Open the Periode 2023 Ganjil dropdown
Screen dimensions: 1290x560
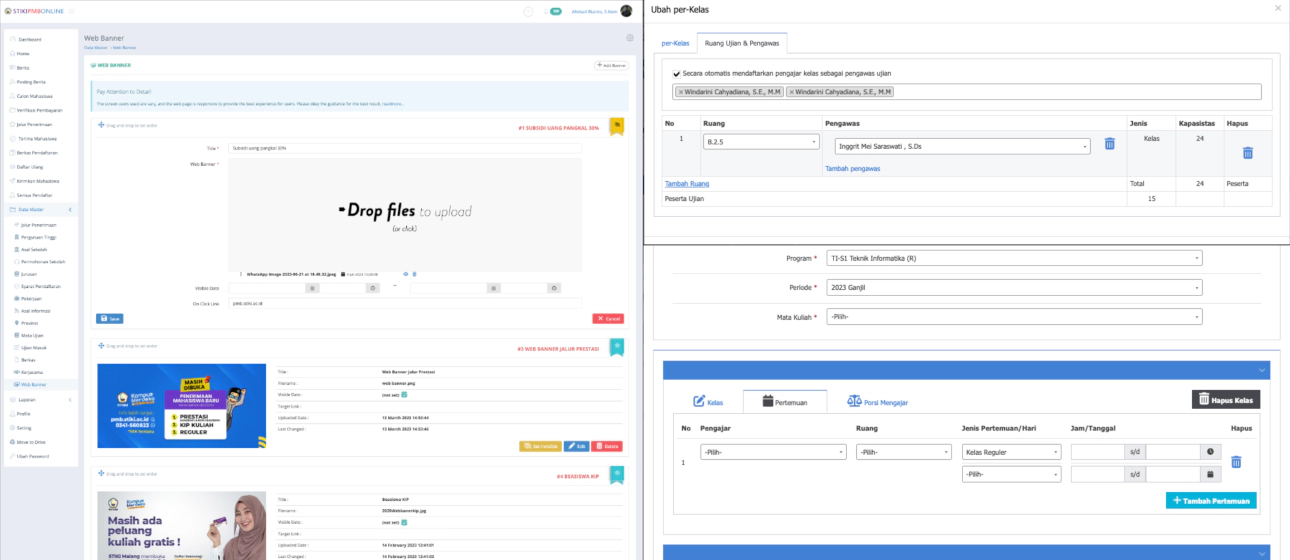click(x=1014, y=288)
